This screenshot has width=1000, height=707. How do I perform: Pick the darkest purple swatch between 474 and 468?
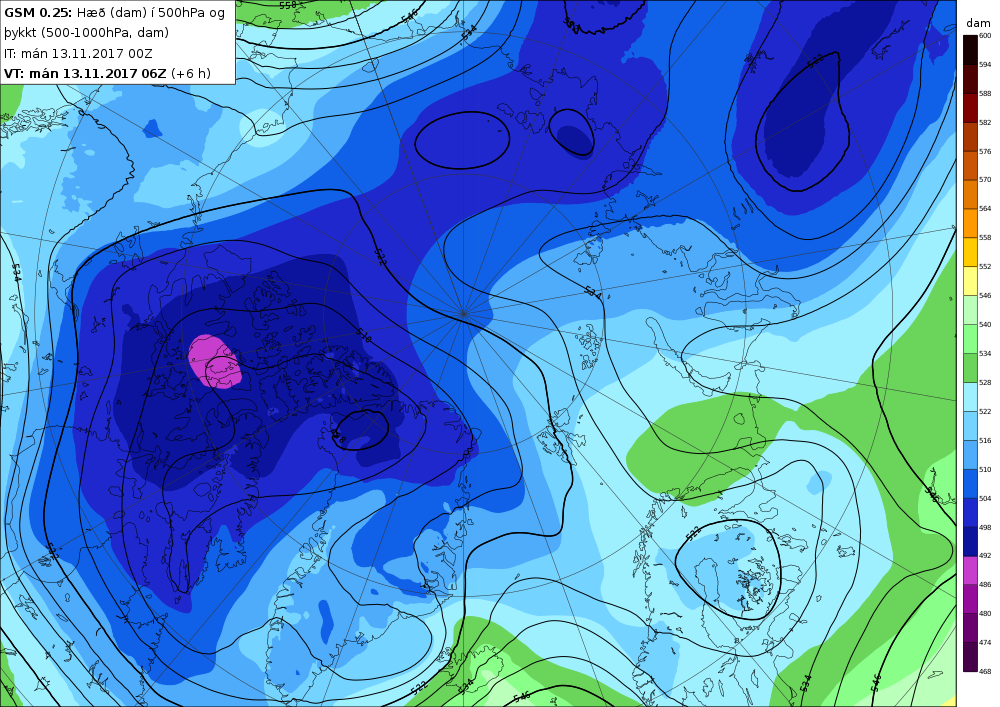click(970, 657)
